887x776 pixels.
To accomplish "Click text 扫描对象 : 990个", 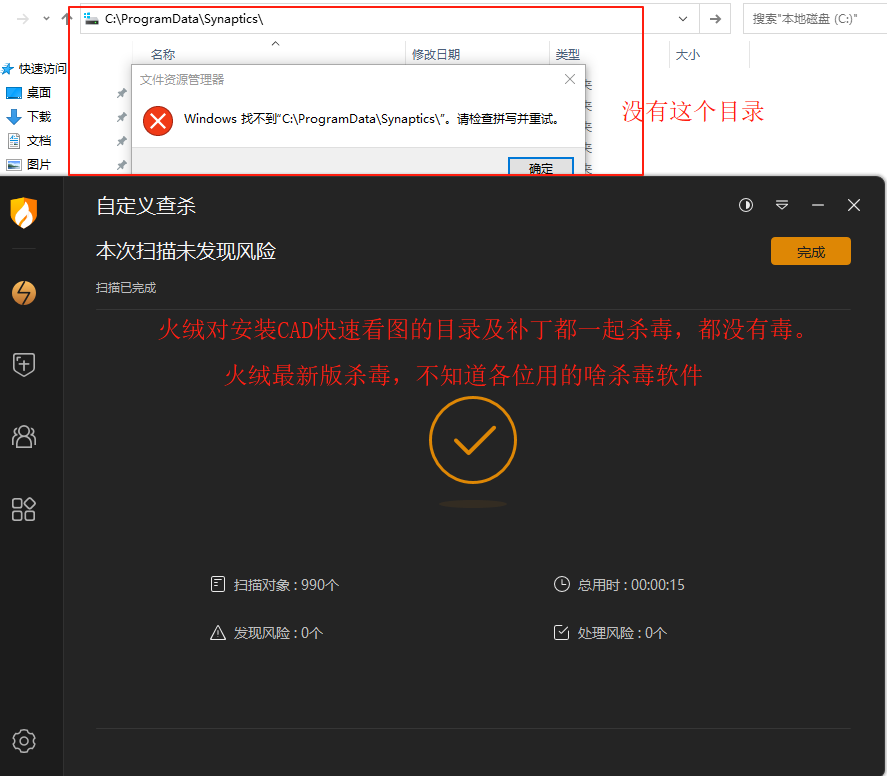I will coord(286,585).
